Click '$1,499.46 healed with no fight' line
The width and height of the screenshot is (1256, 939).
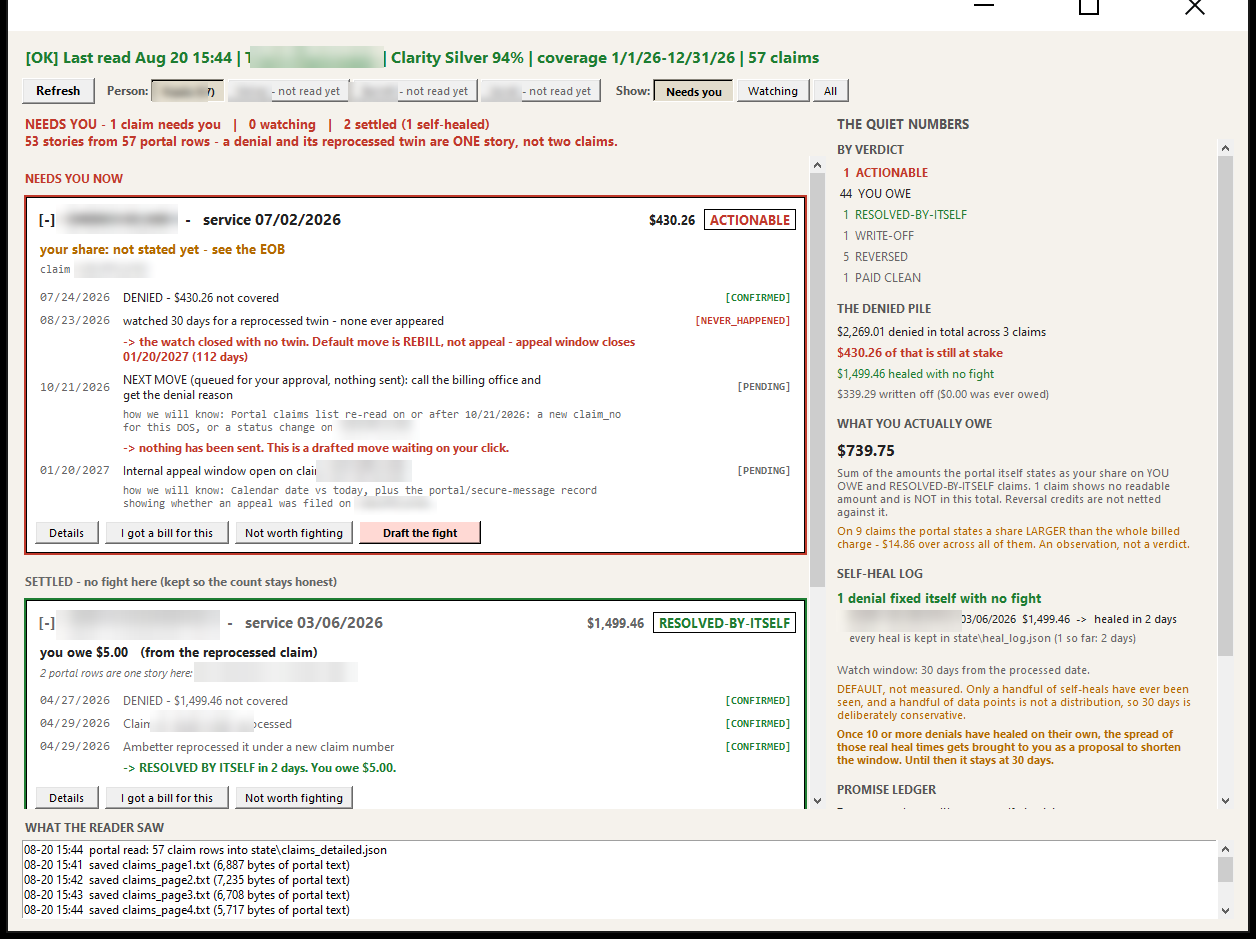click(916, 374)
